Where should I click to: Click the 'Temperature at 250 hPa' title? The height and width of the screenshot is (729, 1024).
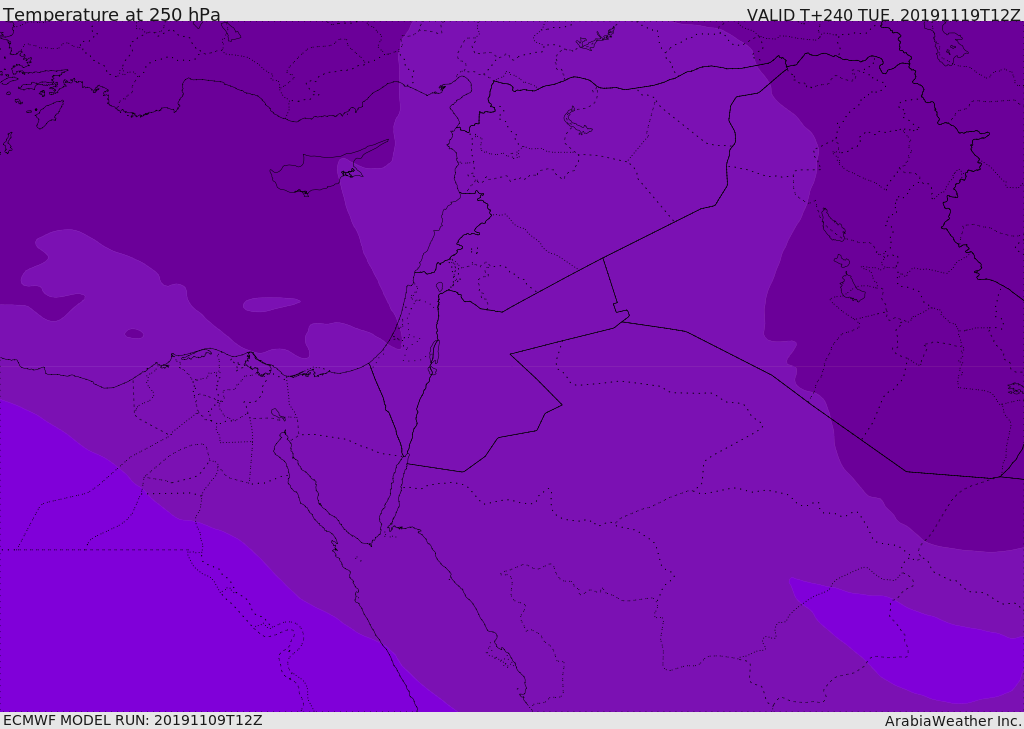[x=112, y=14]
